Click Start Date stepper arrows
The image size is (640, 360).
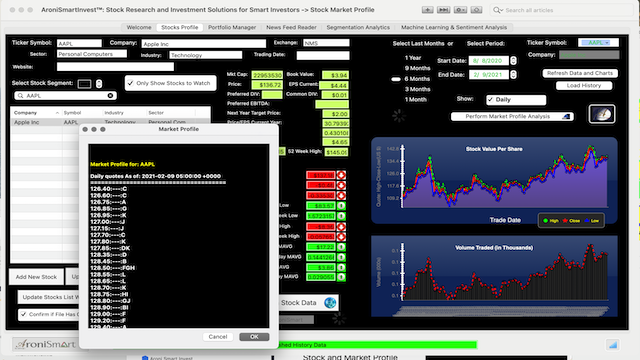(x=513, y=60)
